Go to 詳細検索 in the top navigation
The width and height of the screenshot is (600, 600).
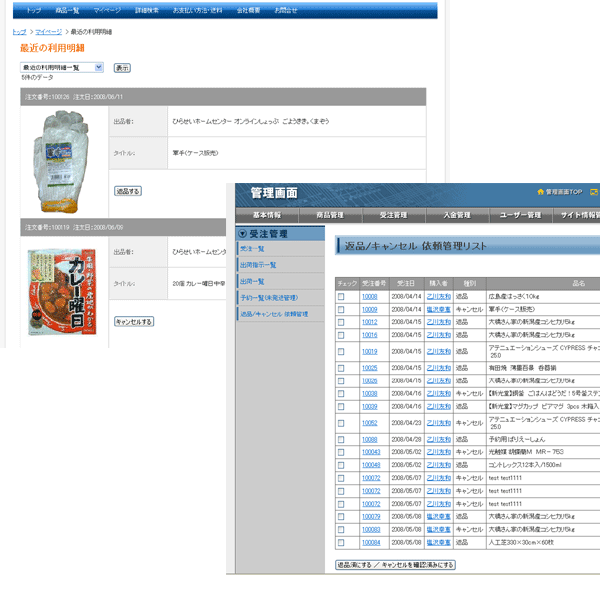[147, 10]
